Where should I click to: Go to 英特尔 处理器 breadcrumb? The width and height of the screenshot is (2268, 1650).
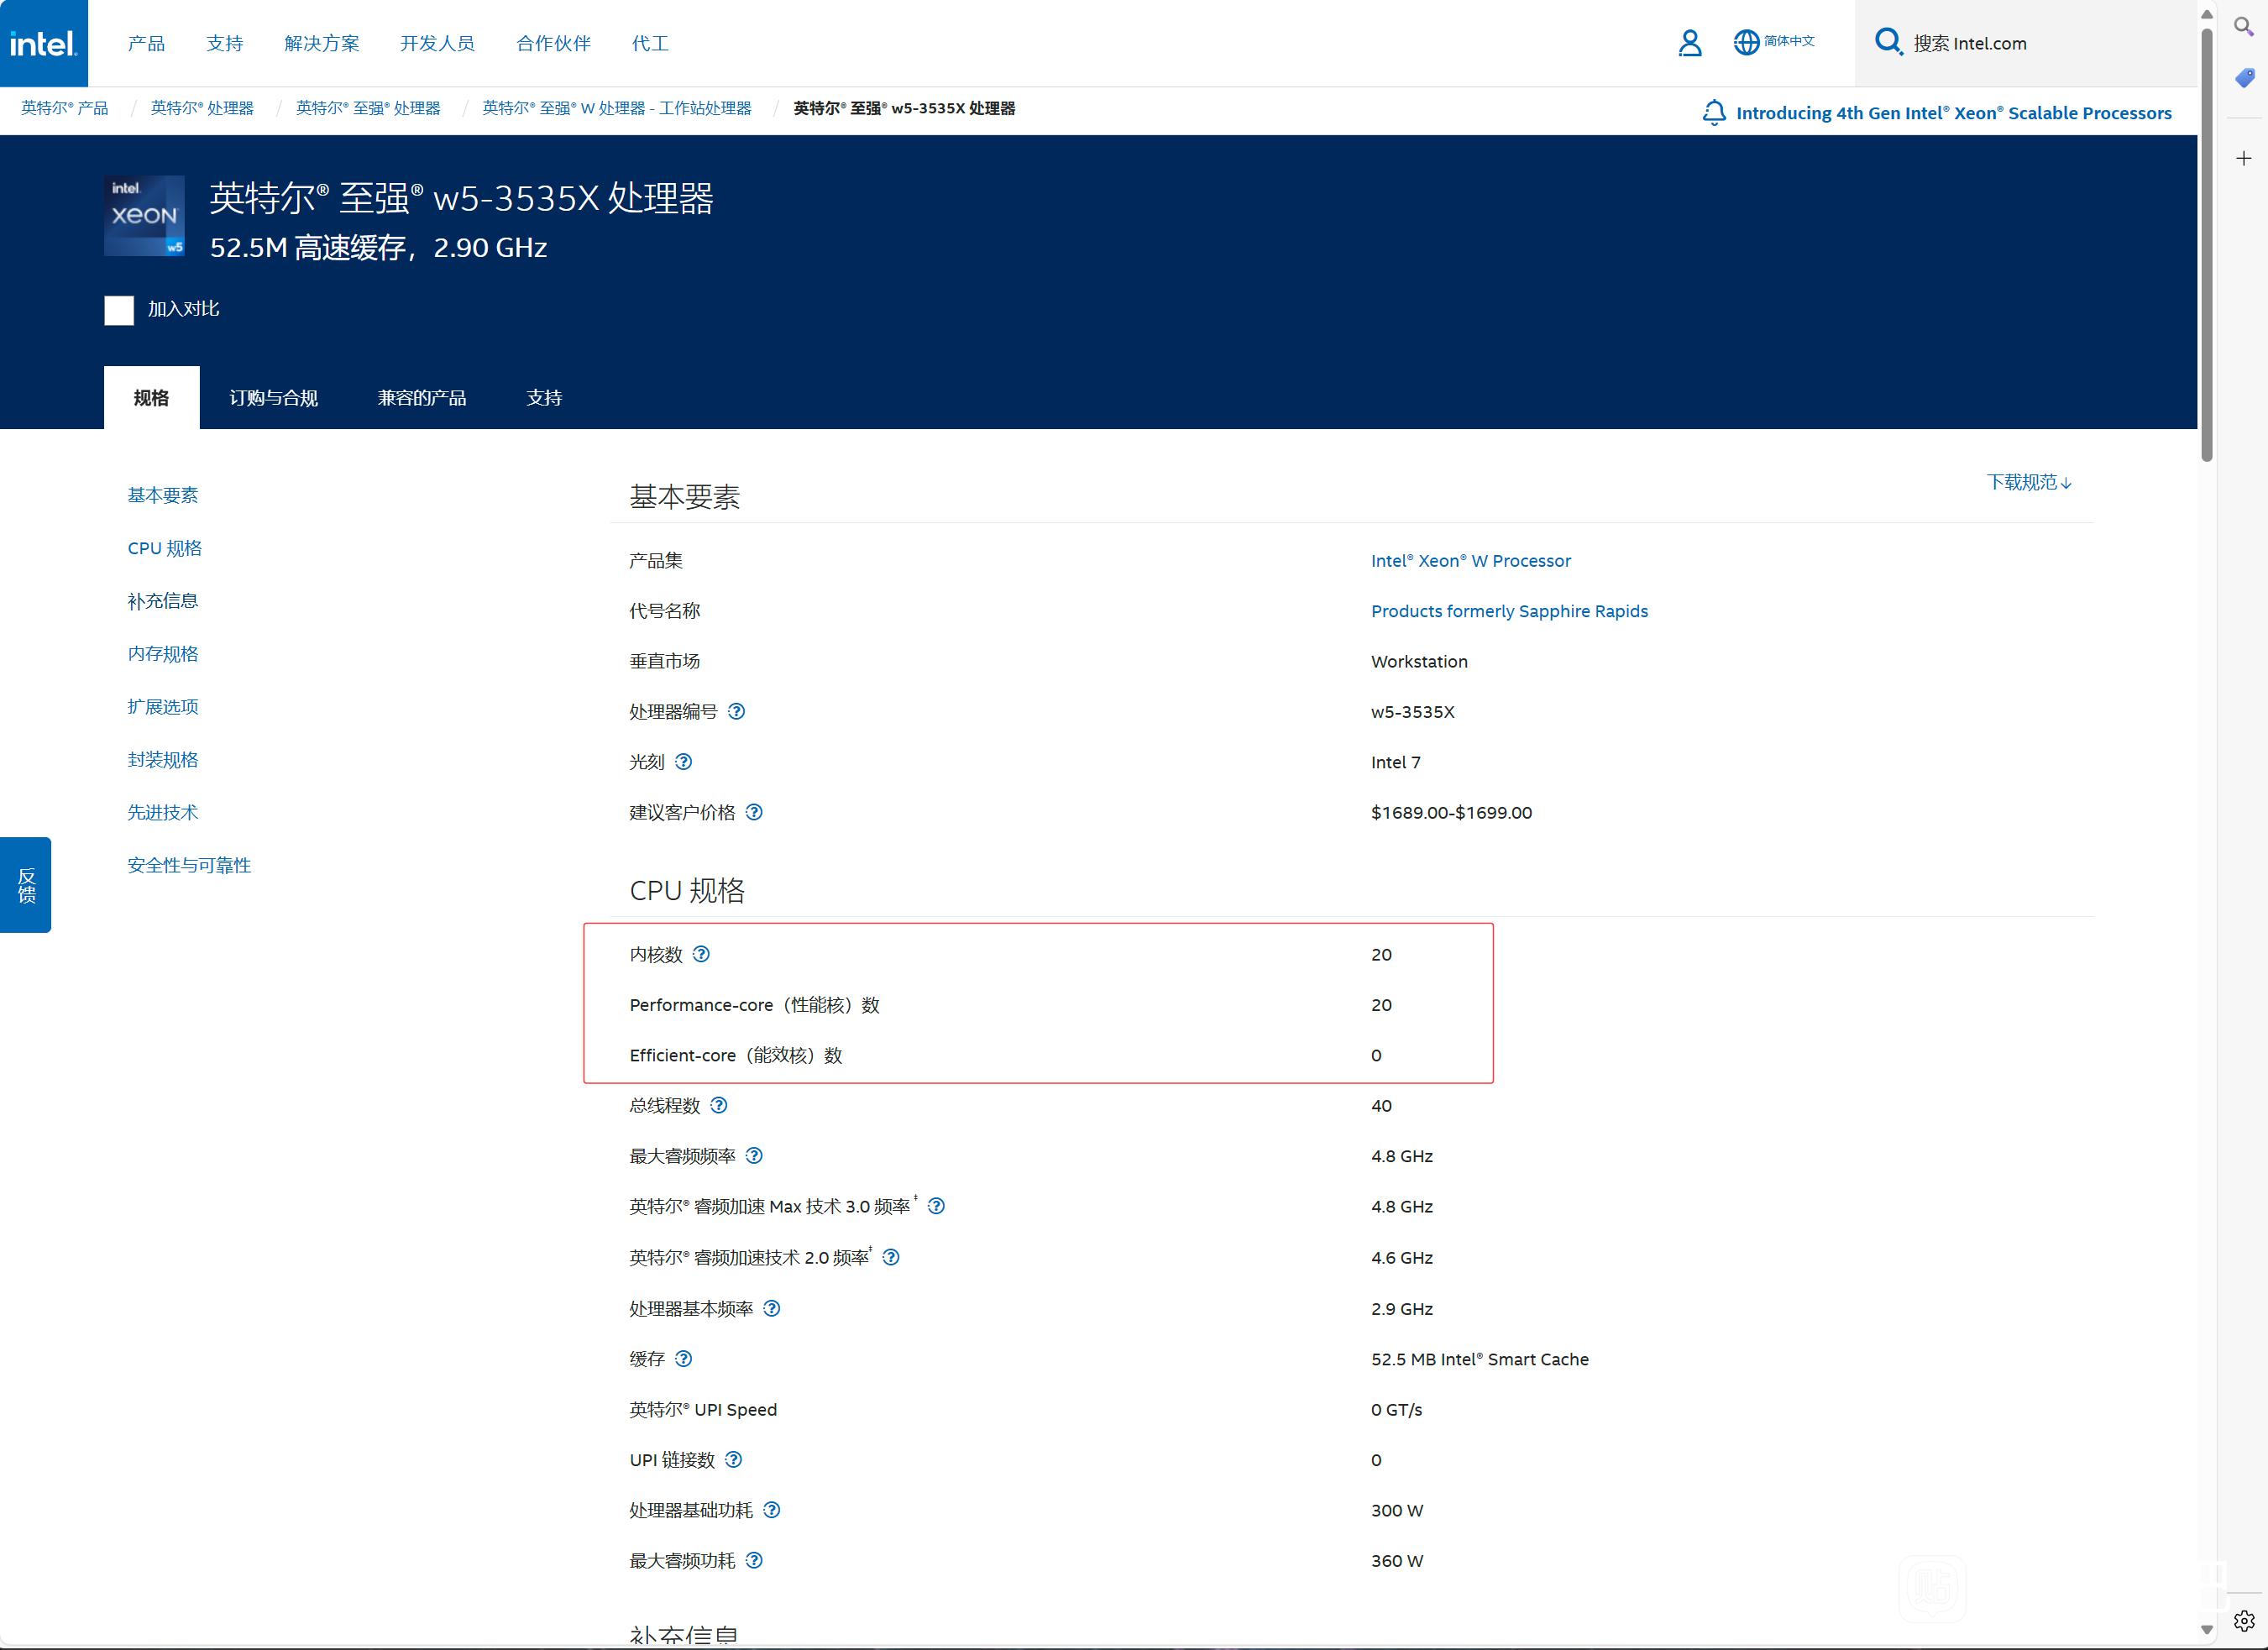coord(202,108)
